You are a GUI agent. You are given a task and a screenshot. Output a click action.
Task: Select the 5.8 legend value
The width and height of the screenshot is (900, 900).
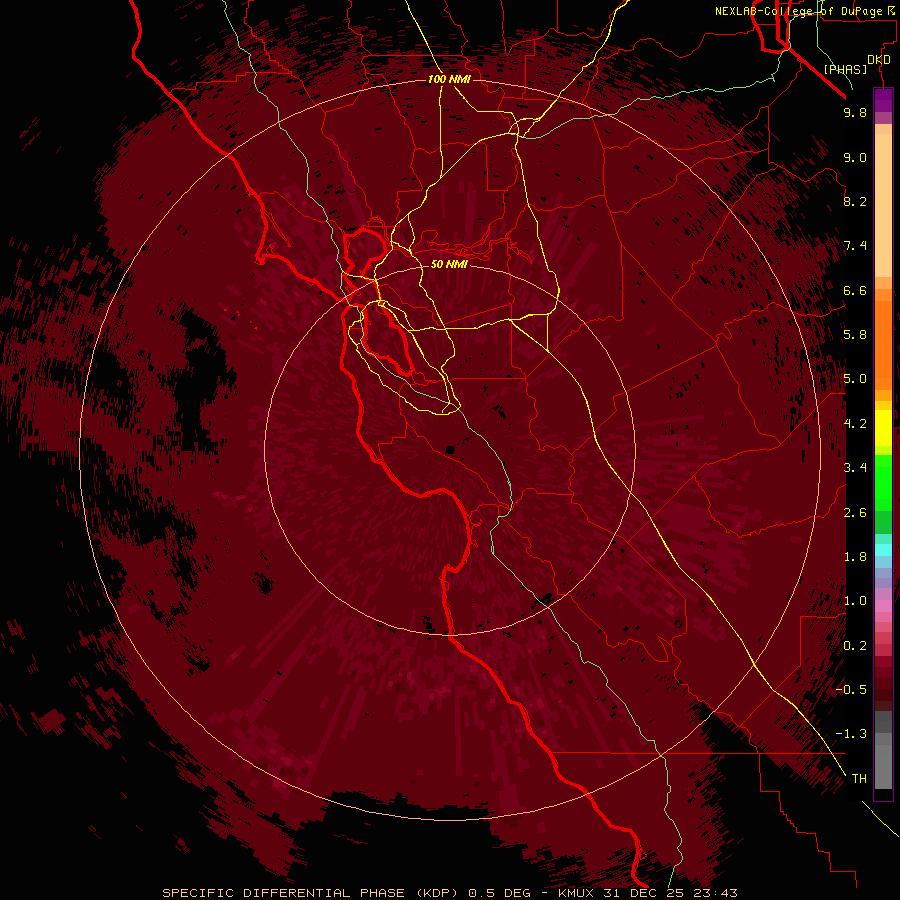pos(855,335)
